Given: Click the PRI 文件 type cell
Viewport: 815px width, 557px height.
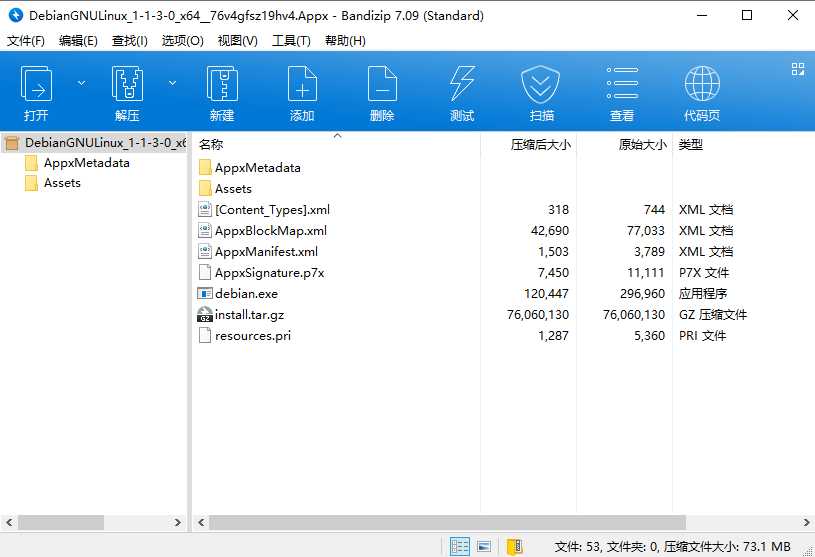Looking at the screenshot, I should [702, 336].
